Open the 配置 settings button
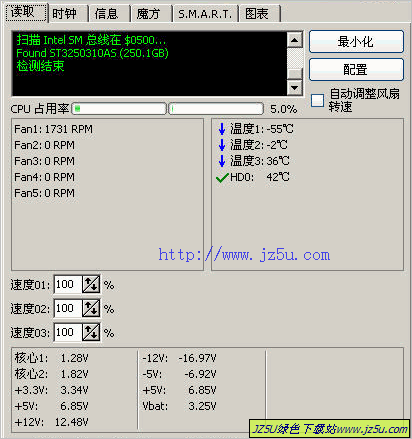 [x=356, y=70]
